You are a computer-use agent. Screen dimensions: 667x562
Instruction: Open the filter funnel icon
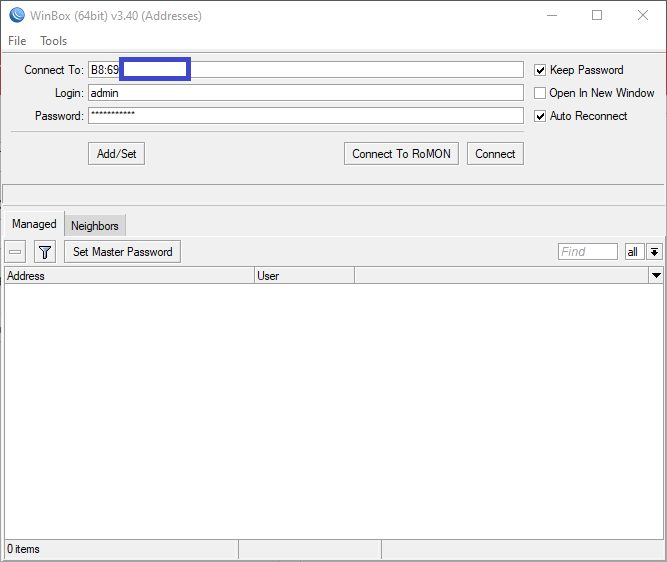pos(45,252)
